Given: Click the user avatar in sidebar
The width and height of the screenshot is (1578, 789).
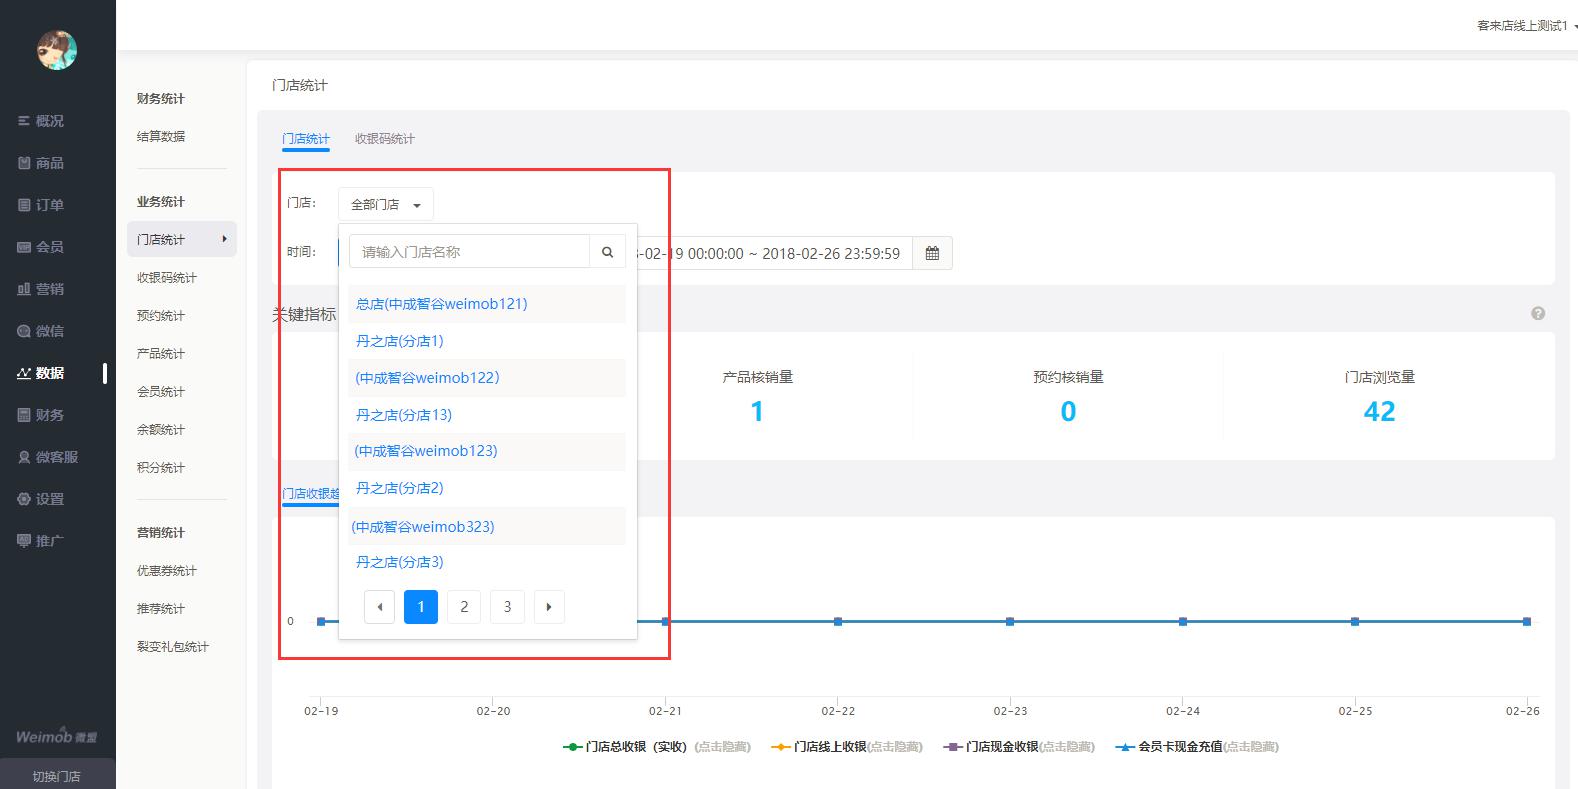Looking at the screenshot, I should tap(57, 50).
